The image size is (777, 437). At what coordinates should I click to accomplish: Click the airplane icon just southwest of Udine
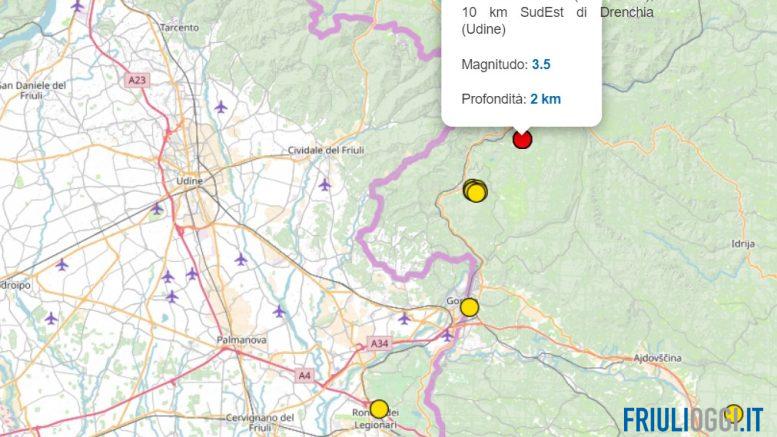tap(157, 208)
